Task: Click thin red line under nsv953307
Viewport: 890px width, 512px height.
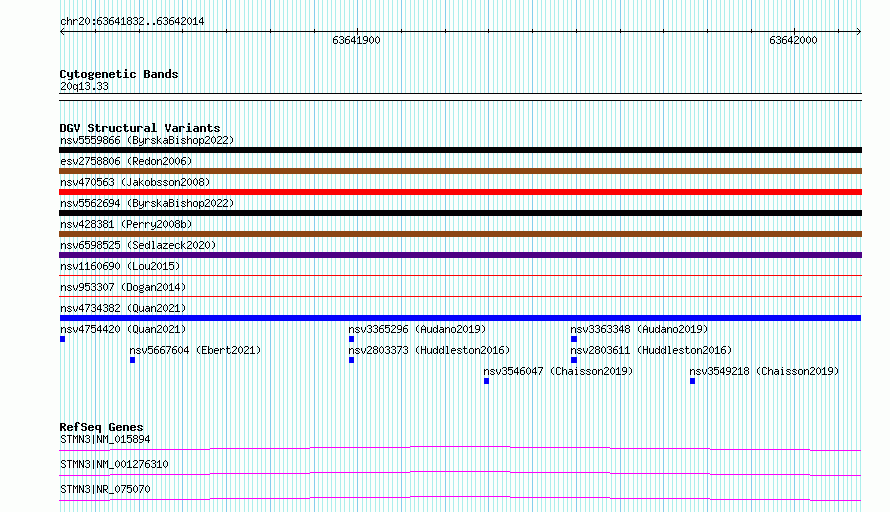Action: tap(460, 296)
